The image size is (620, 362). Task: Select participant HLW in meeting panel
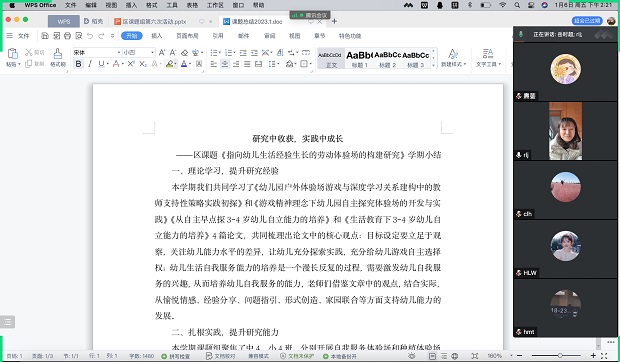565,249
